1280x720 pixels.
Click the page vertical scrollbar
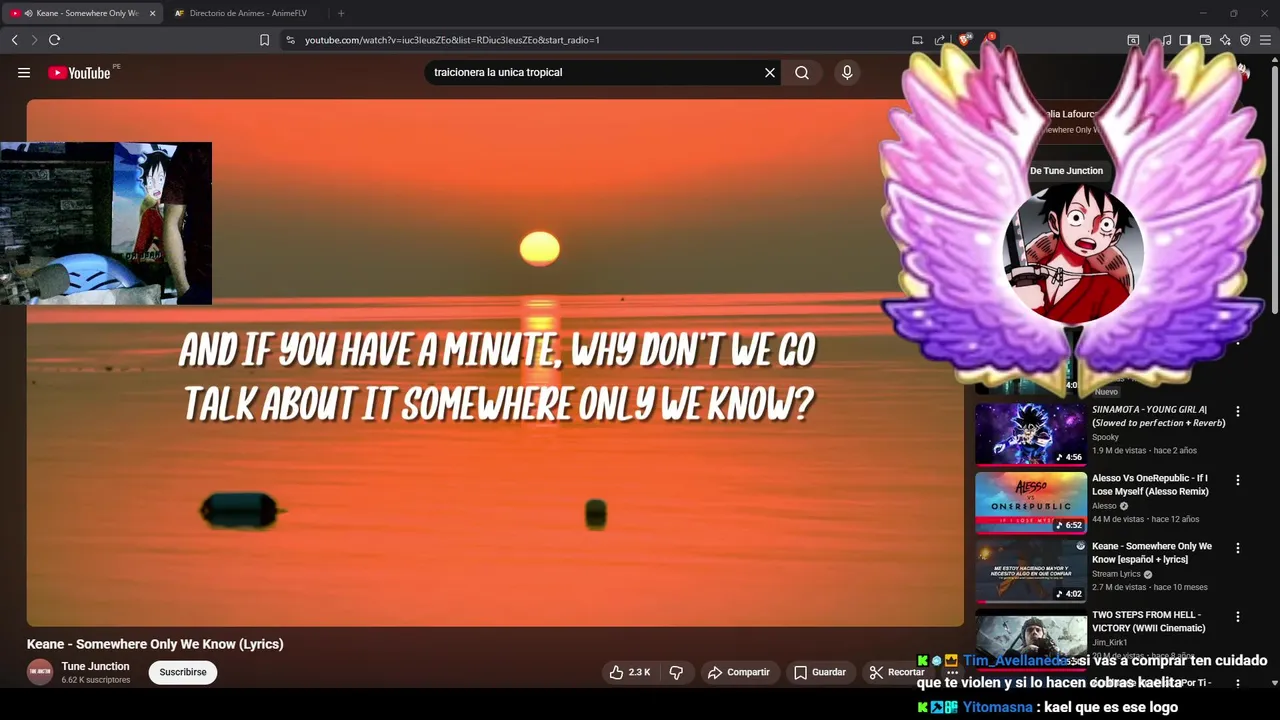click(x=1275, y=190)
